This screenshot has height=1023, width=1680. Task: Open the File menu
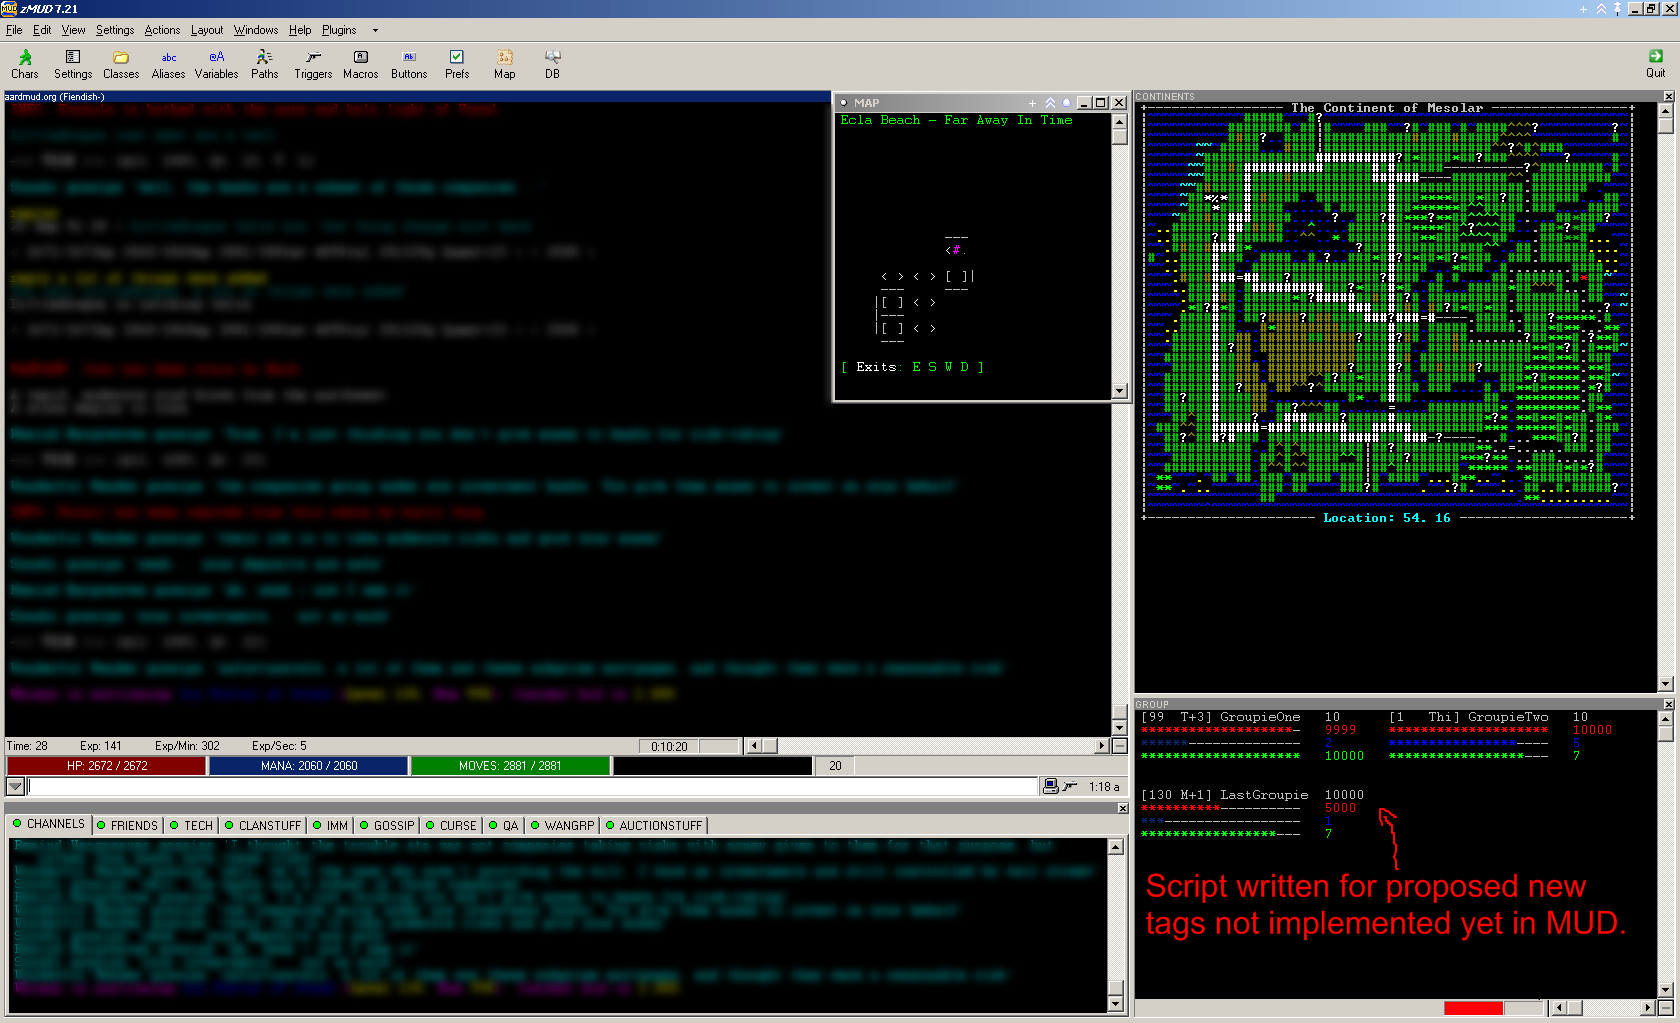tap(14, 30)
